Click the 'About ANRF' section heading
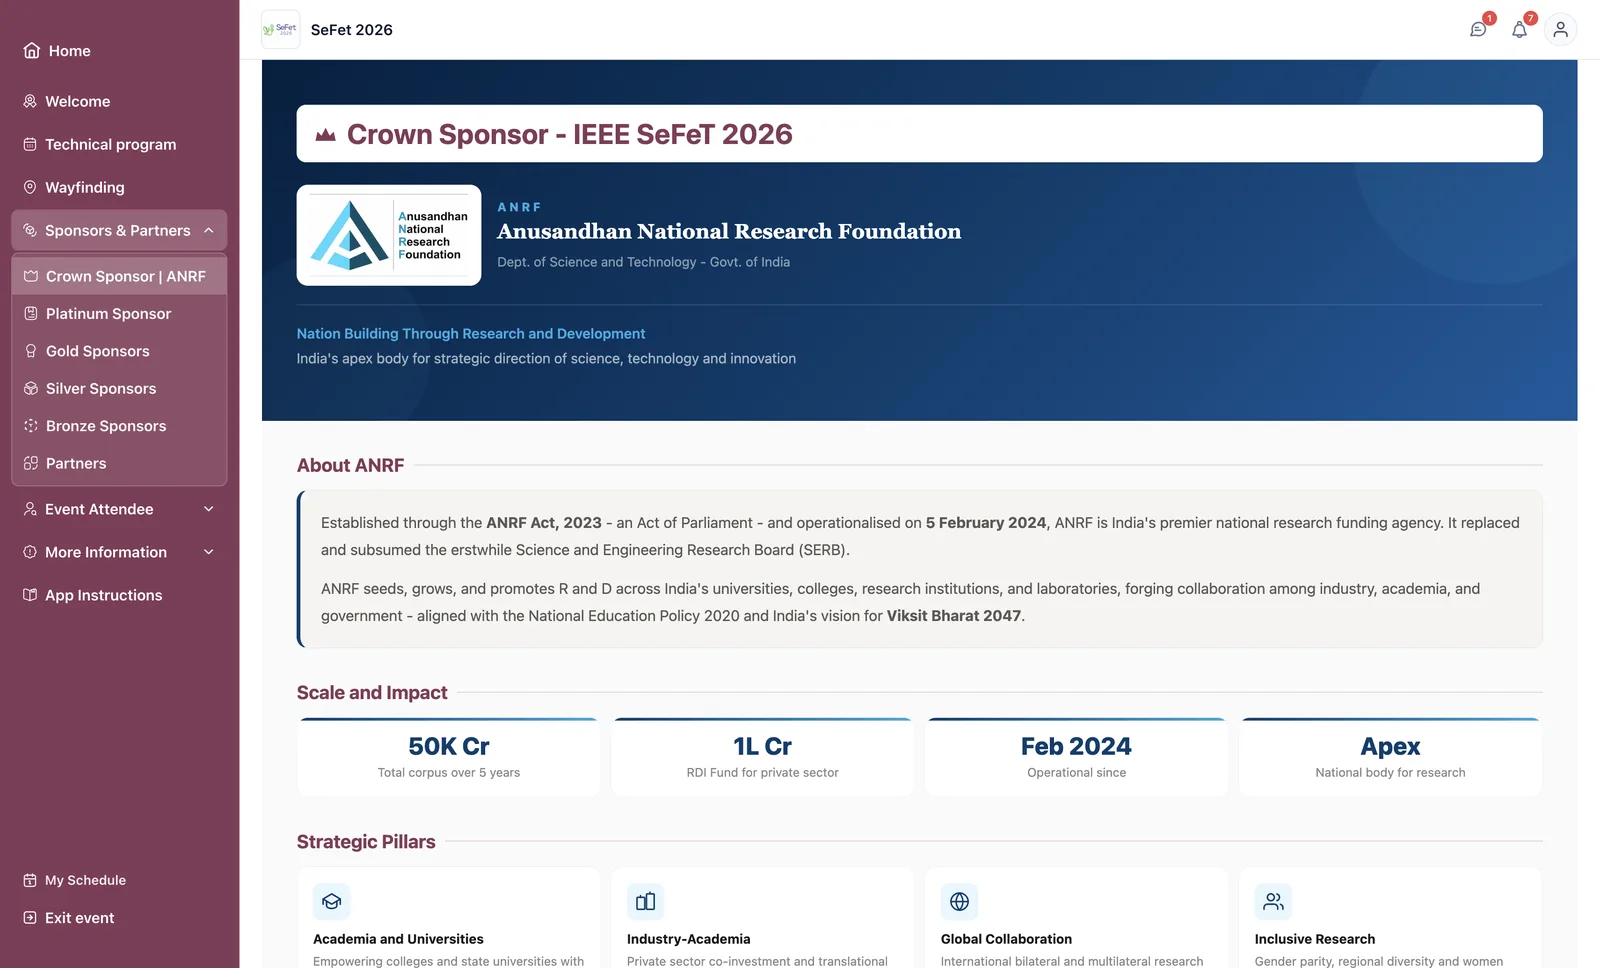1600x968 pixels. tap(351, 466)
